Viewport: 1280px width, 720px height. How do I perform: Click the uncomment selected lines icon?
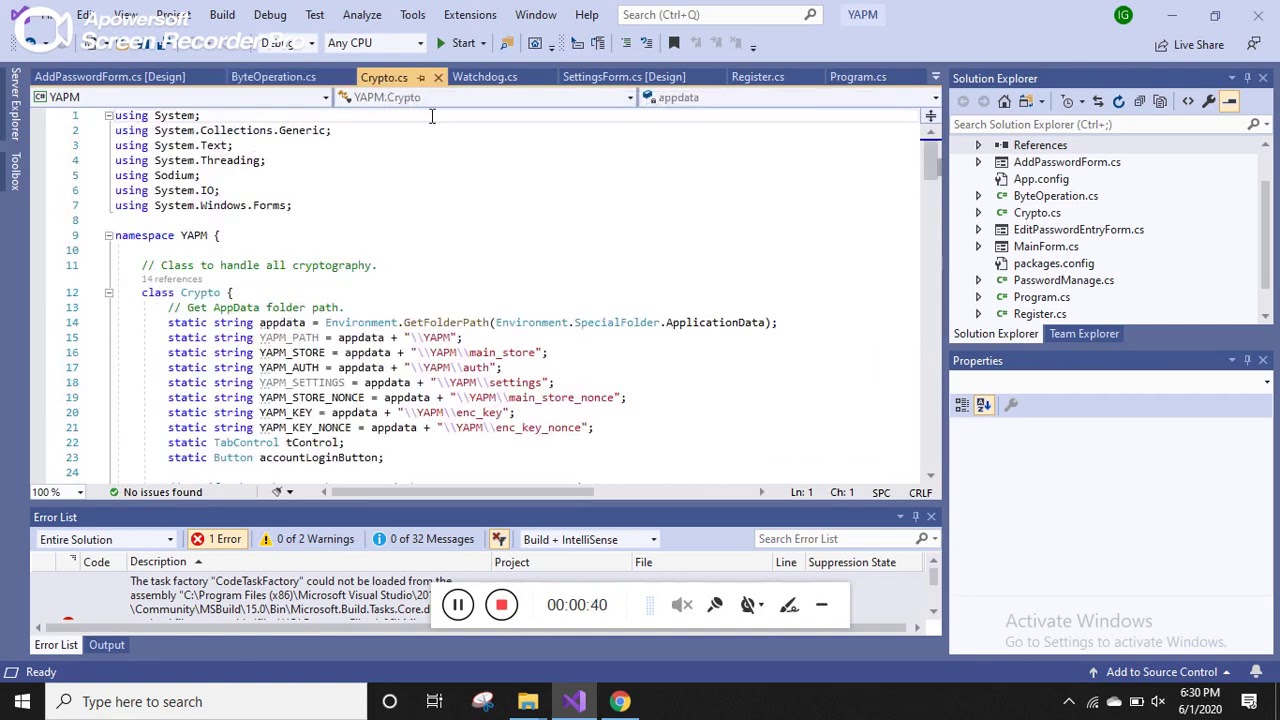pyautogui.click(x=645, y=43)
